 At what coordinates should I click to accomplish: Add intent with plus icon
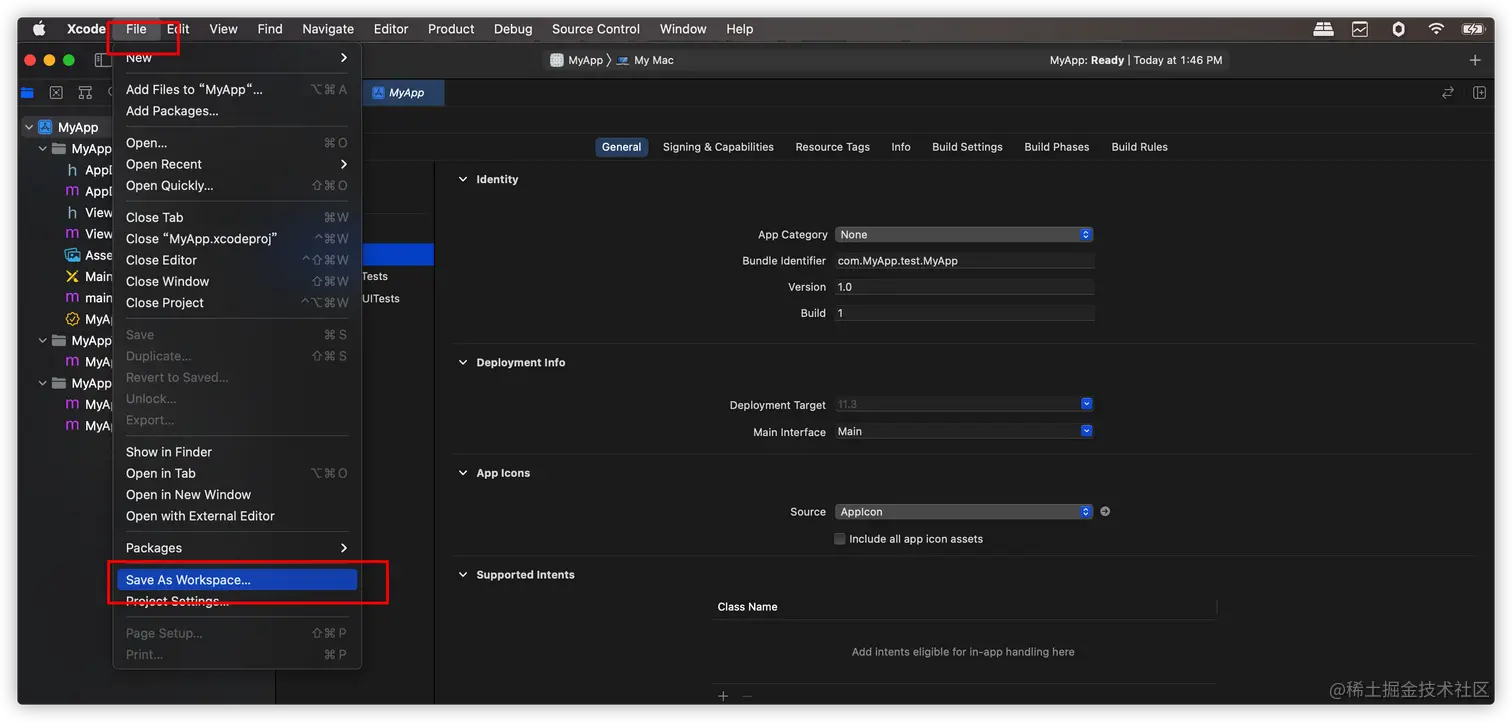point(723,696)
